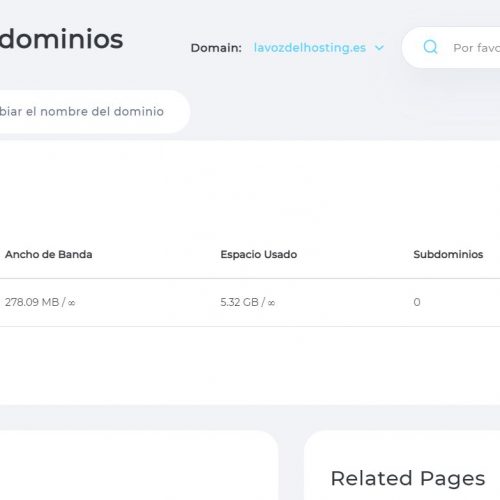
Task: Expand the domain selector chevron arrow
Action: pyautogui.click(x=379, y=48)
